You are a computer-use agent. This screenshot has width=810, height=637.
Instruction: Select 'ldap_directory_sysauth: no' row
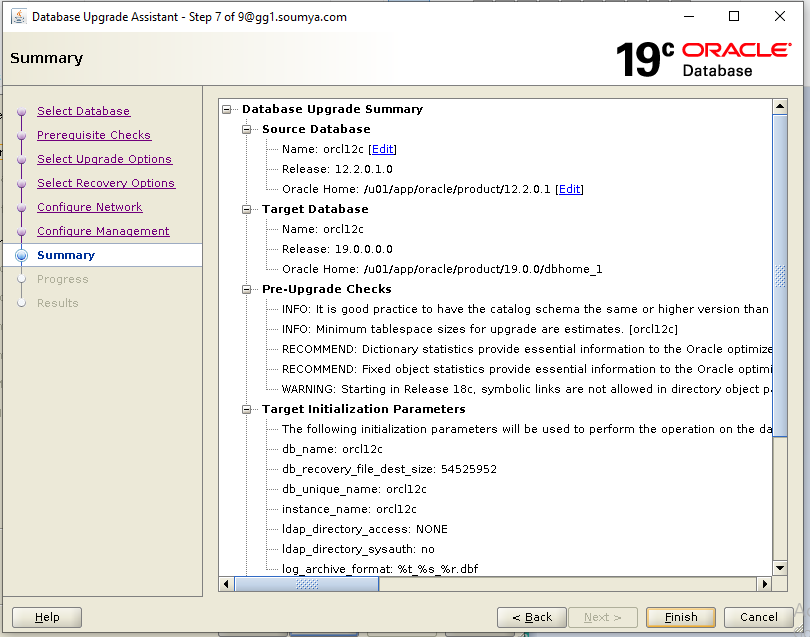click(358, 549)
